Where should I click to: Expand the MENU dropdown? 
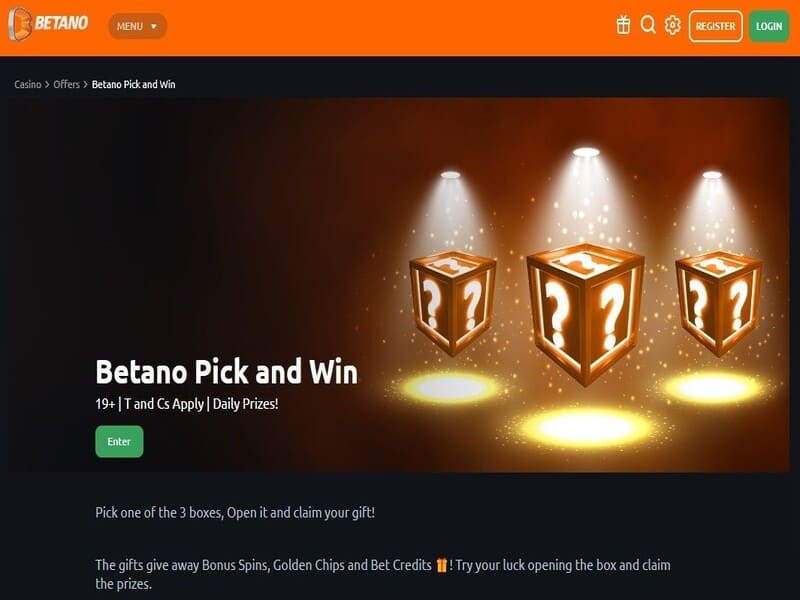(137, 26)
